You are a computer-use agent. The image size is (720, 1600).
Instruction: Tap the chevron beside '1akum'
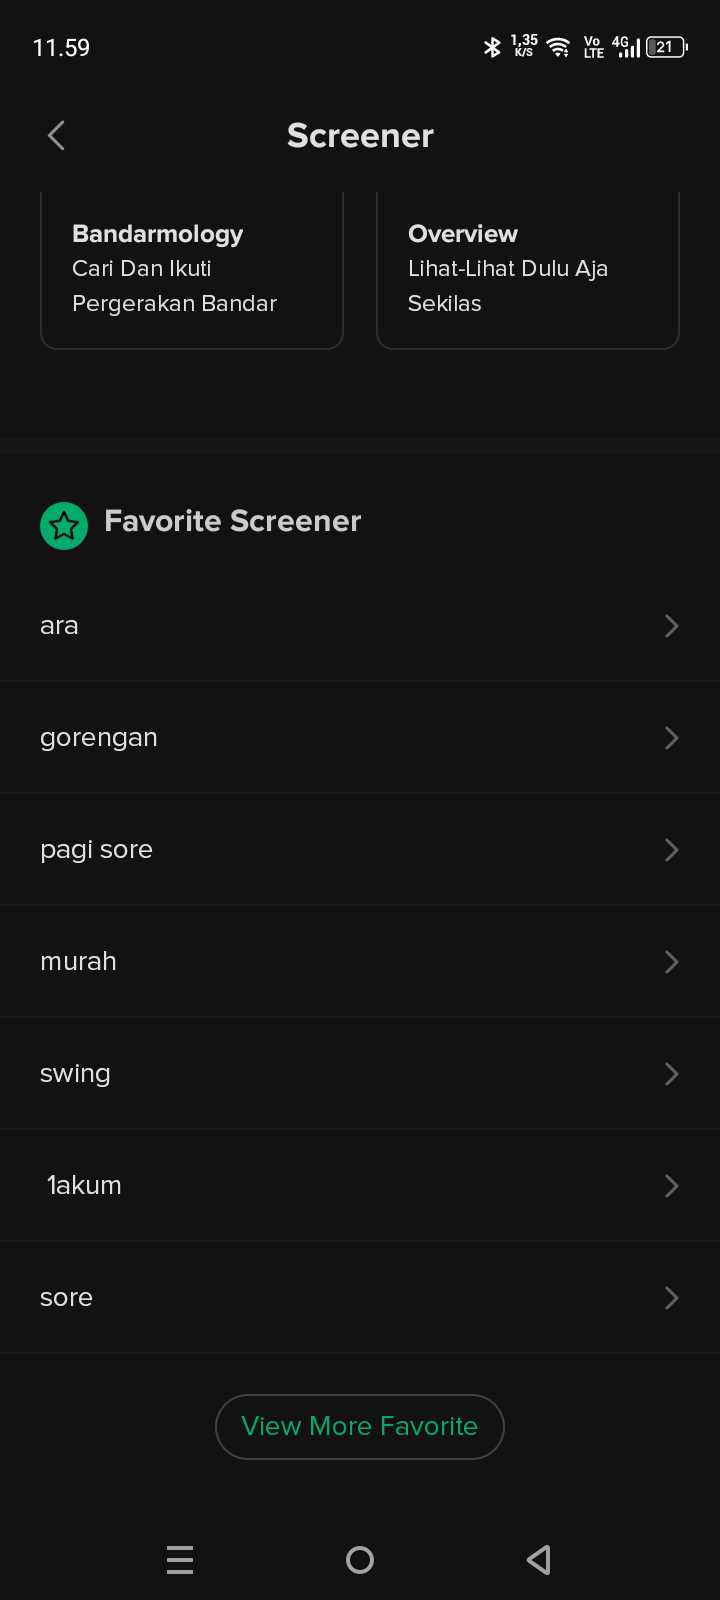[x=671, y=1186]
